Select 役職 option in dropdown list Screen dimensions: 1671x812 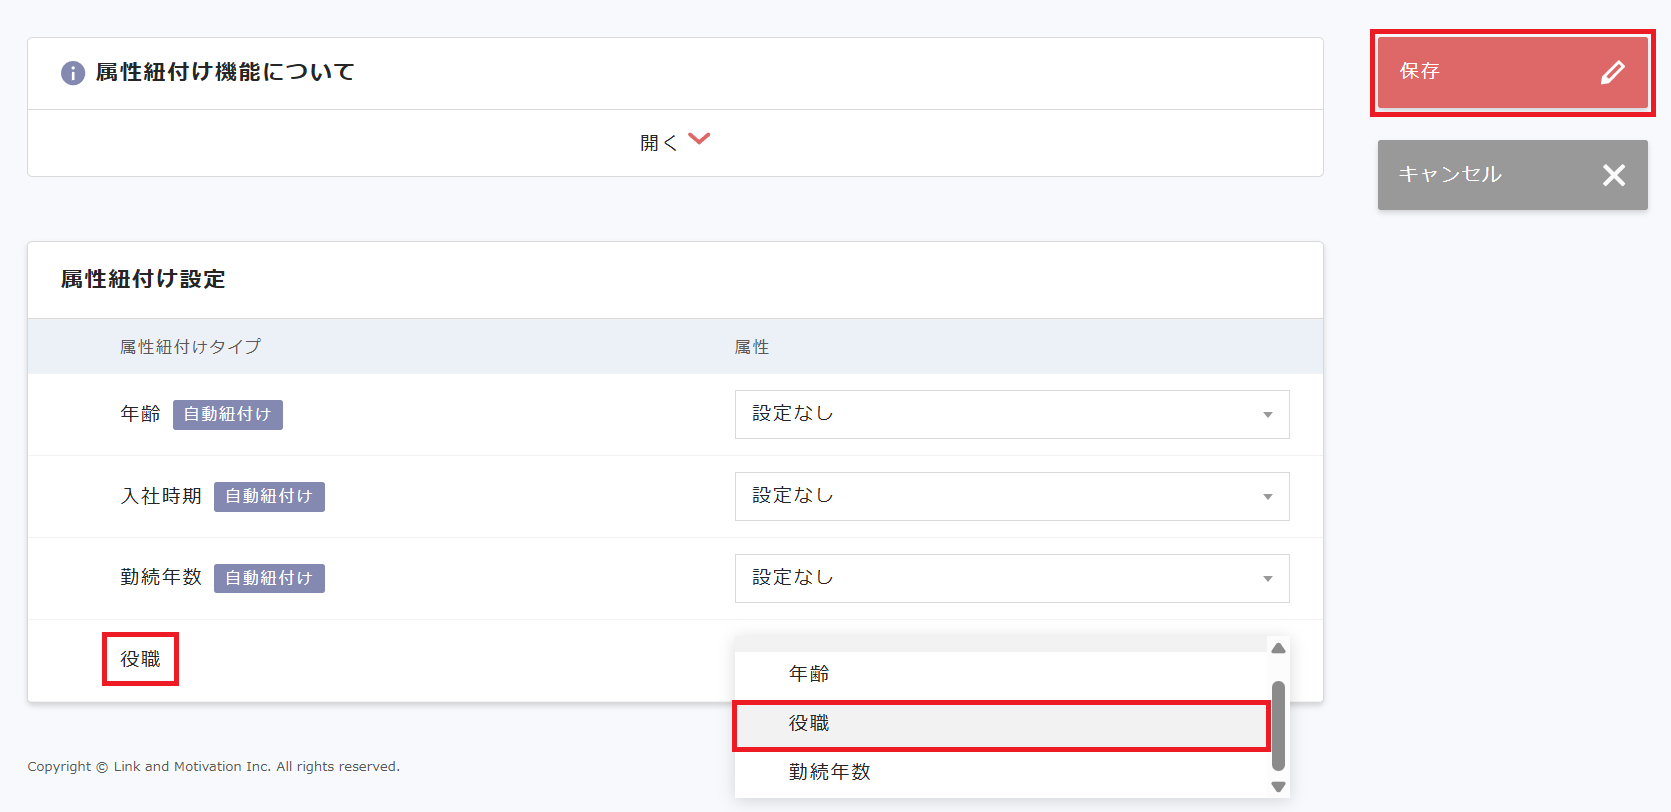pyautogui.click(x=809, y=723)
